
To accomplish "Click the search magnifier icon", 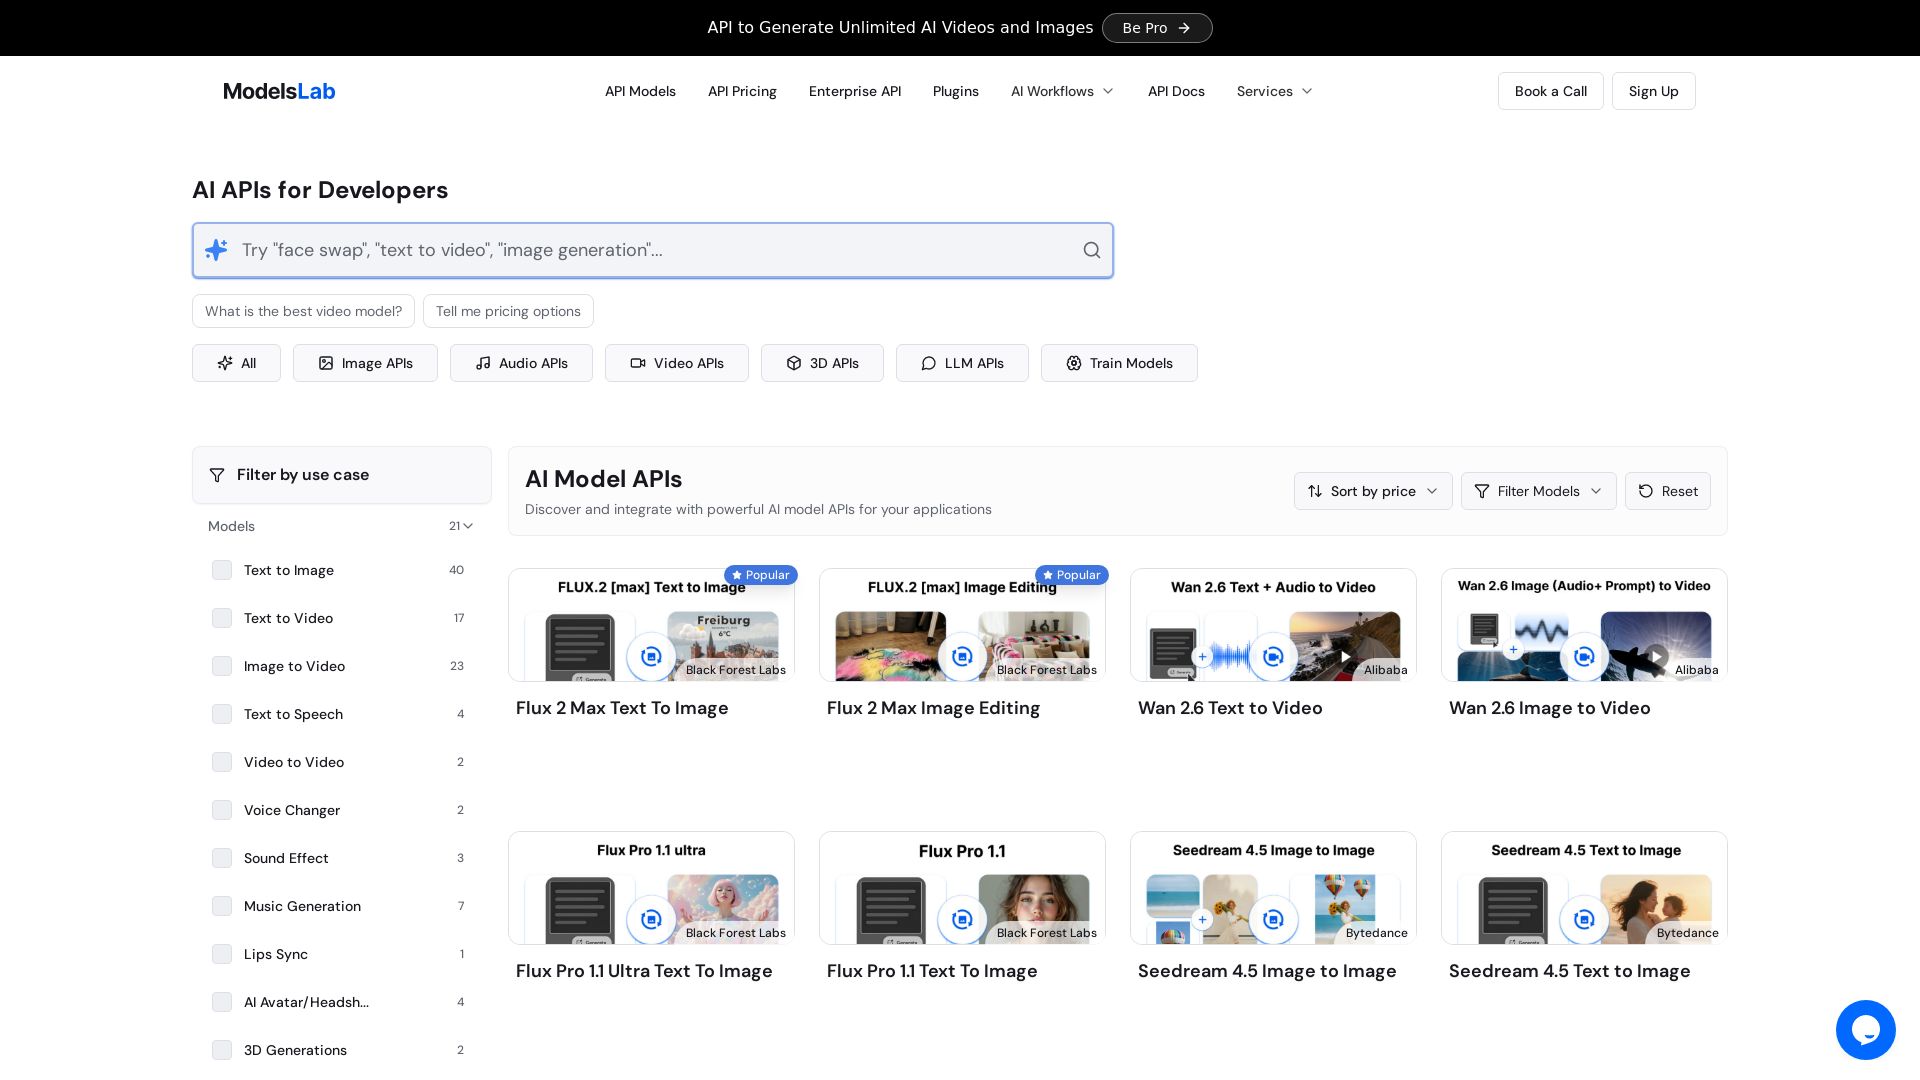I will point(1092,250).
